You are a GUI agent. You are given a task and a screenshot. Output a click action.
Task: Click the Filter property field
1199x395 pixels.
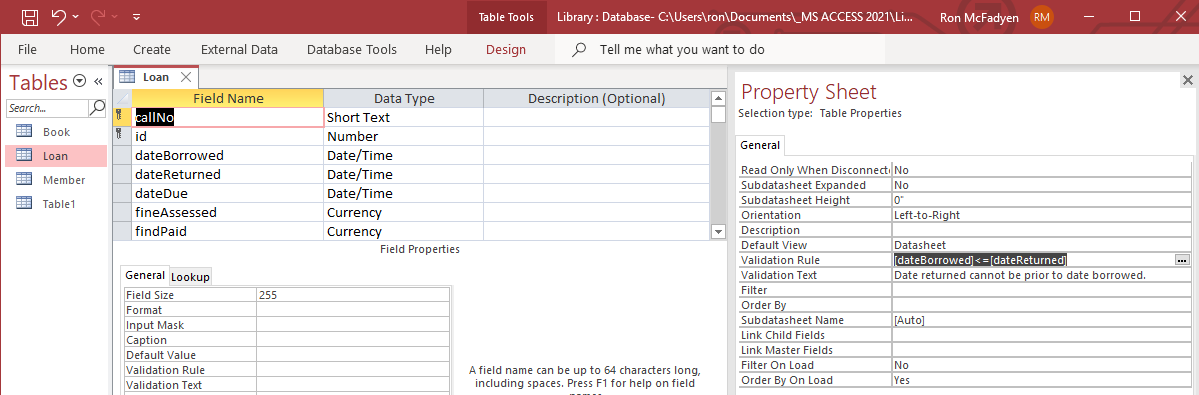[1041, 290]
